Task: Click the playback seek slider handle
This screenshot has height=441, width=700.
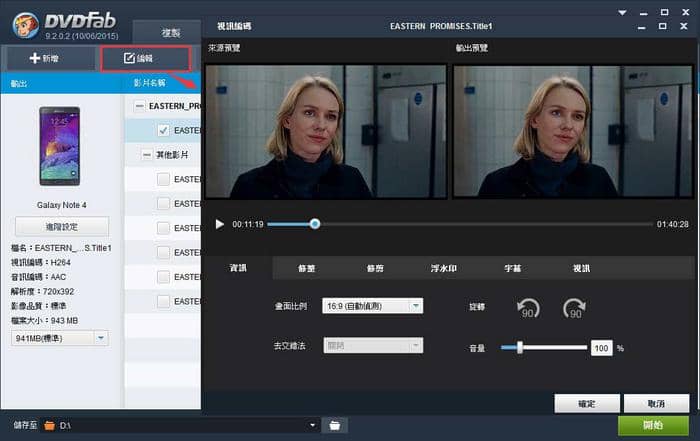Action: pyautogui.click(x=315, y=224)
